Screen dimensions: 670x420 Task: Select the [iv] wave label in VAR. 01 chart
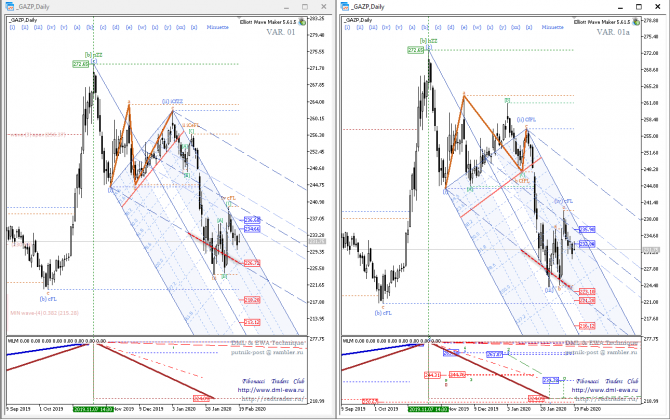[51, 27]
